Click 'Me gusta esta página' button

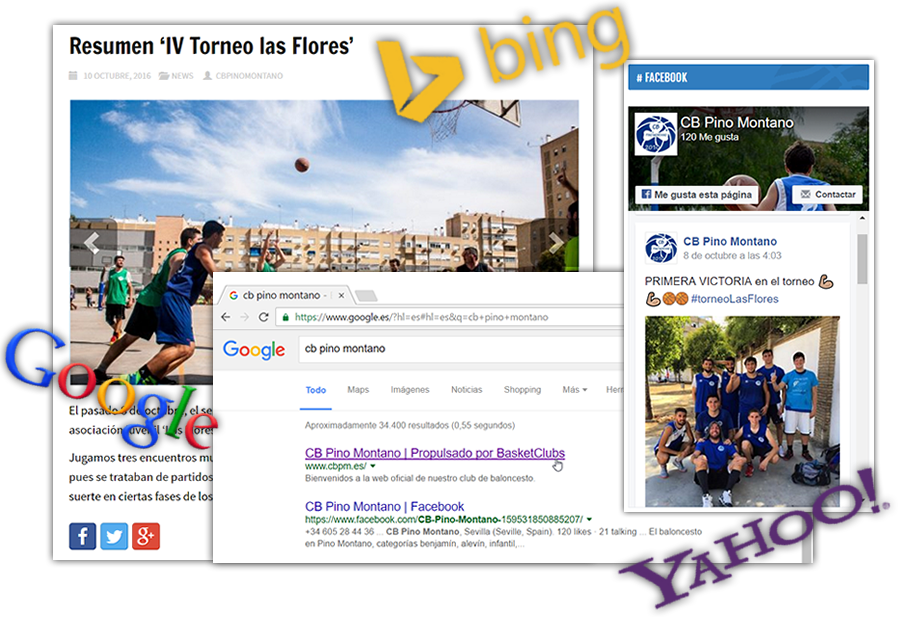[697, 195]
